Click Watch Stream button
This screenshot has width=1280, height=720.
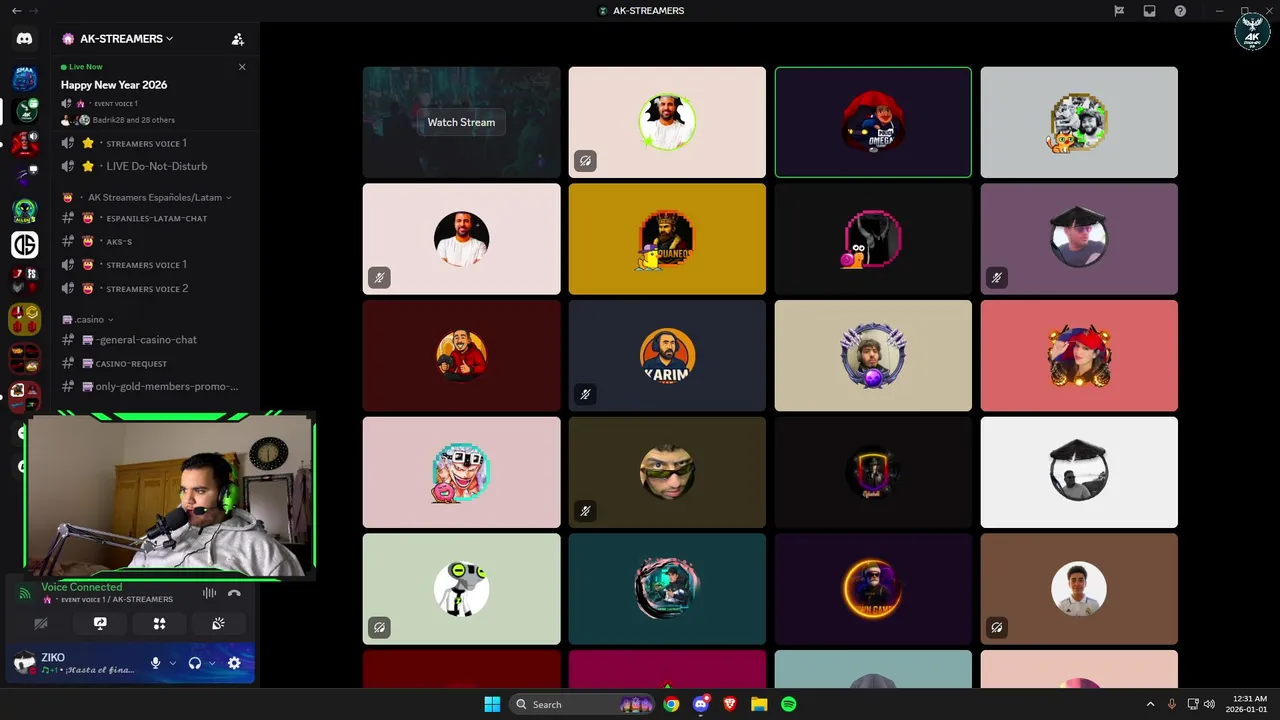click(461, 122)
